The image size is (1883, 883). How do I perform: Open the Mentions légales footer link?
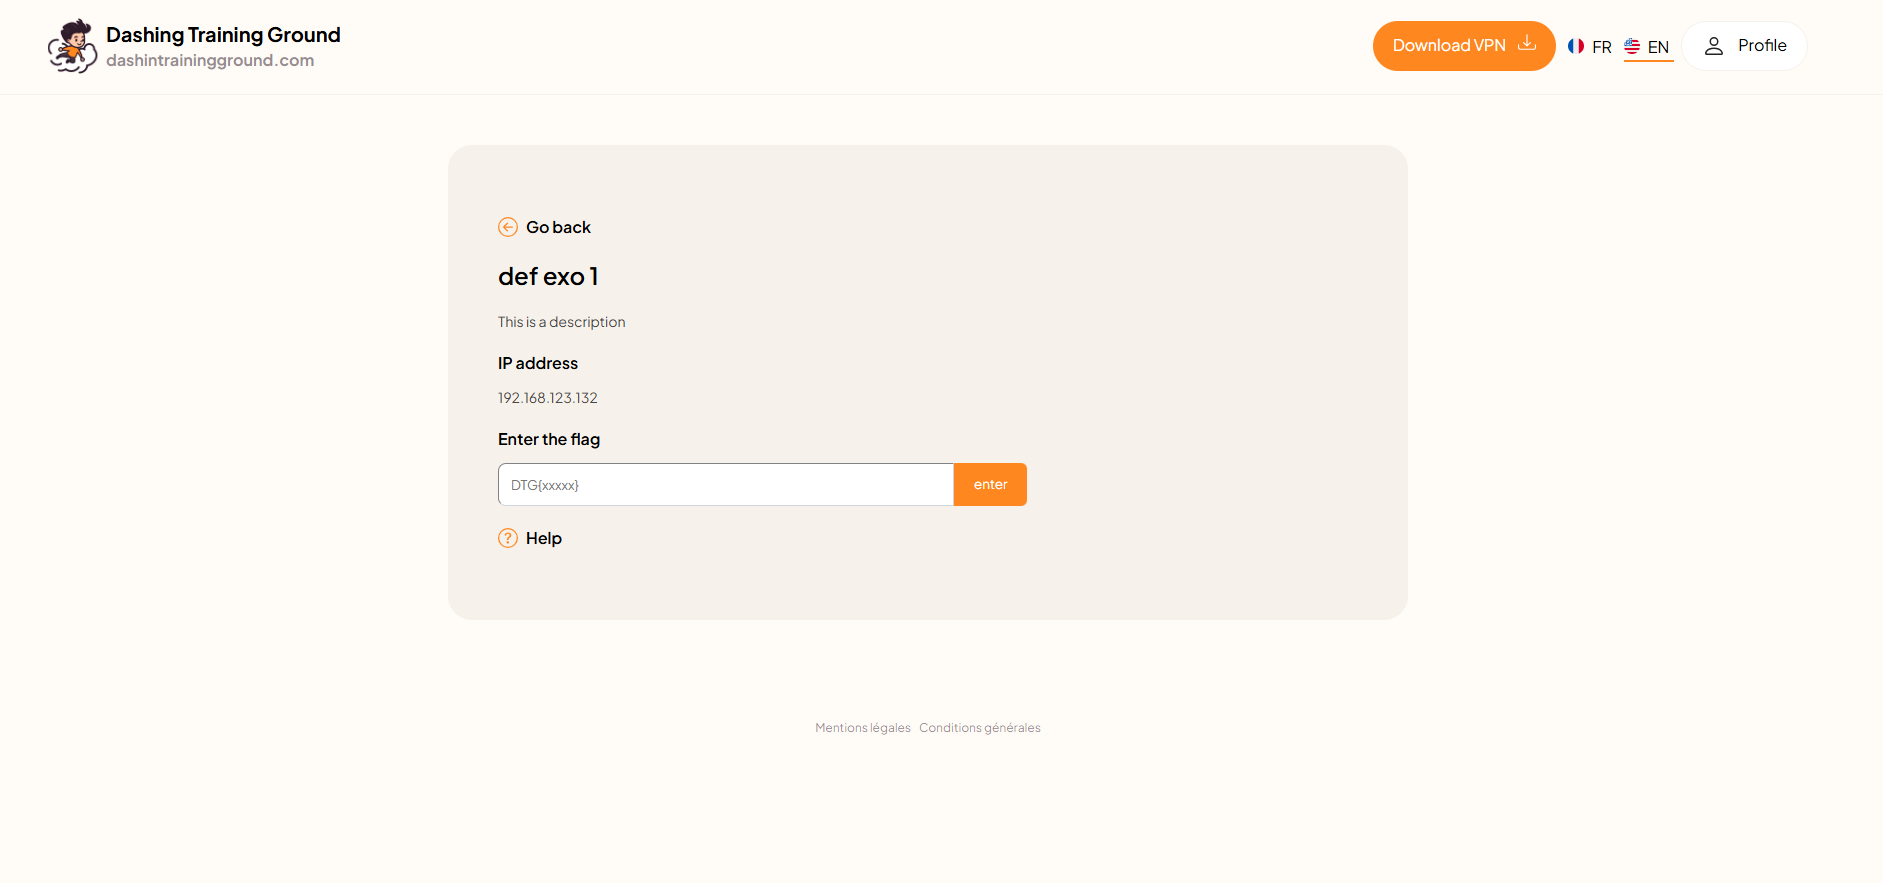(x=862, y=728)
